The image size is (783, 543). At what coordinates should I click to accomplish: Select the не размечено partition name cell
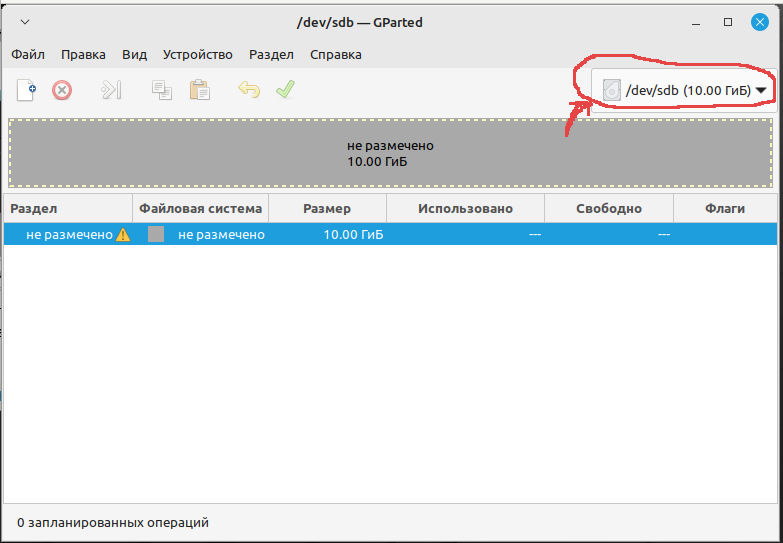click(x=69, y=235)
